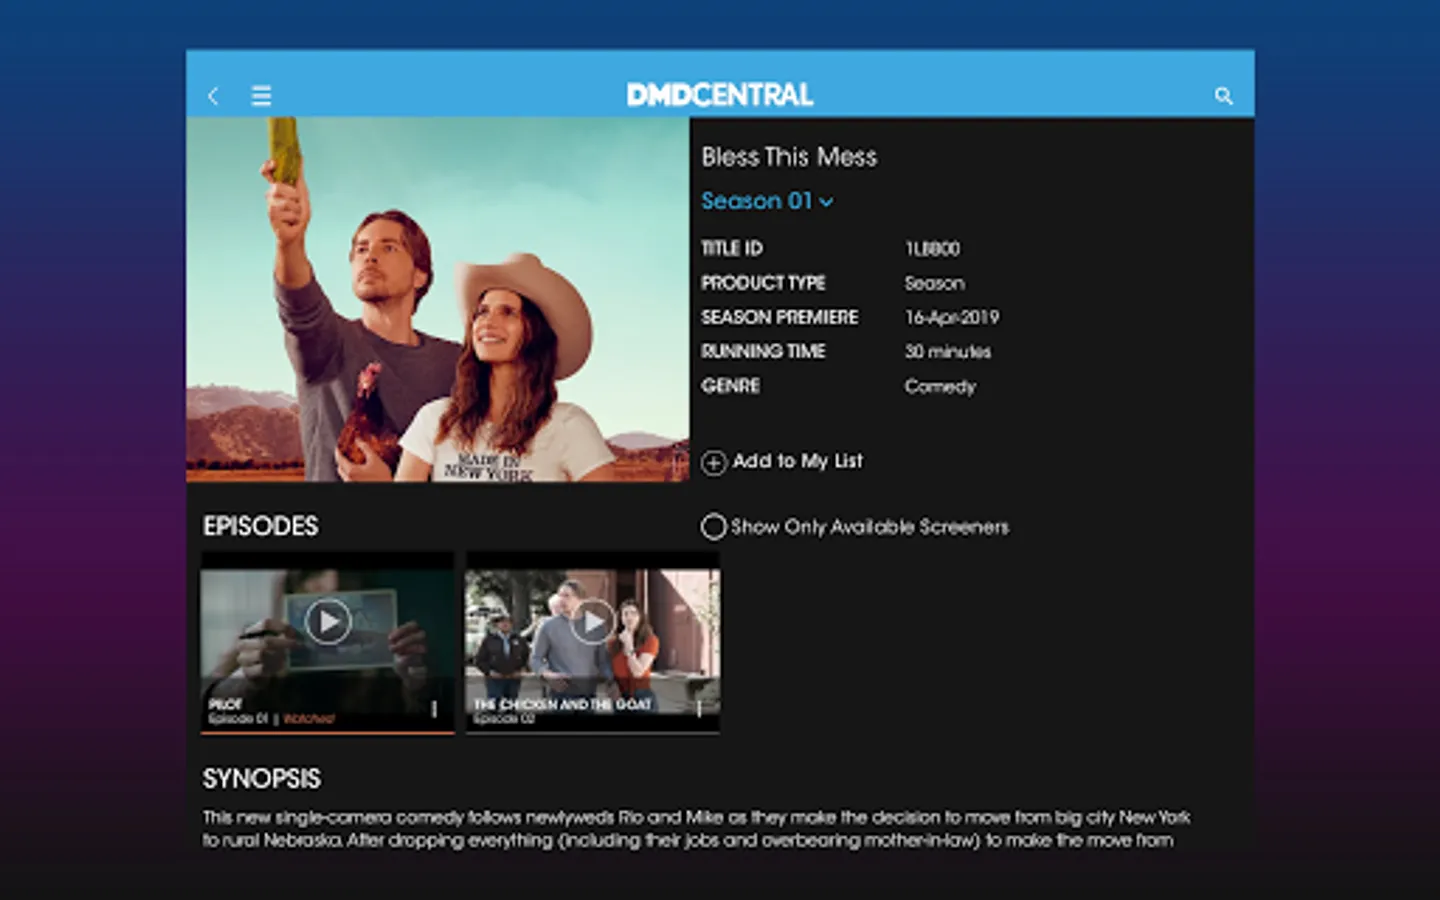Image resolution: width=1440 pixels, height=900 pixels.
Task: Play the Pilot episode
Action: pos(327,622)
